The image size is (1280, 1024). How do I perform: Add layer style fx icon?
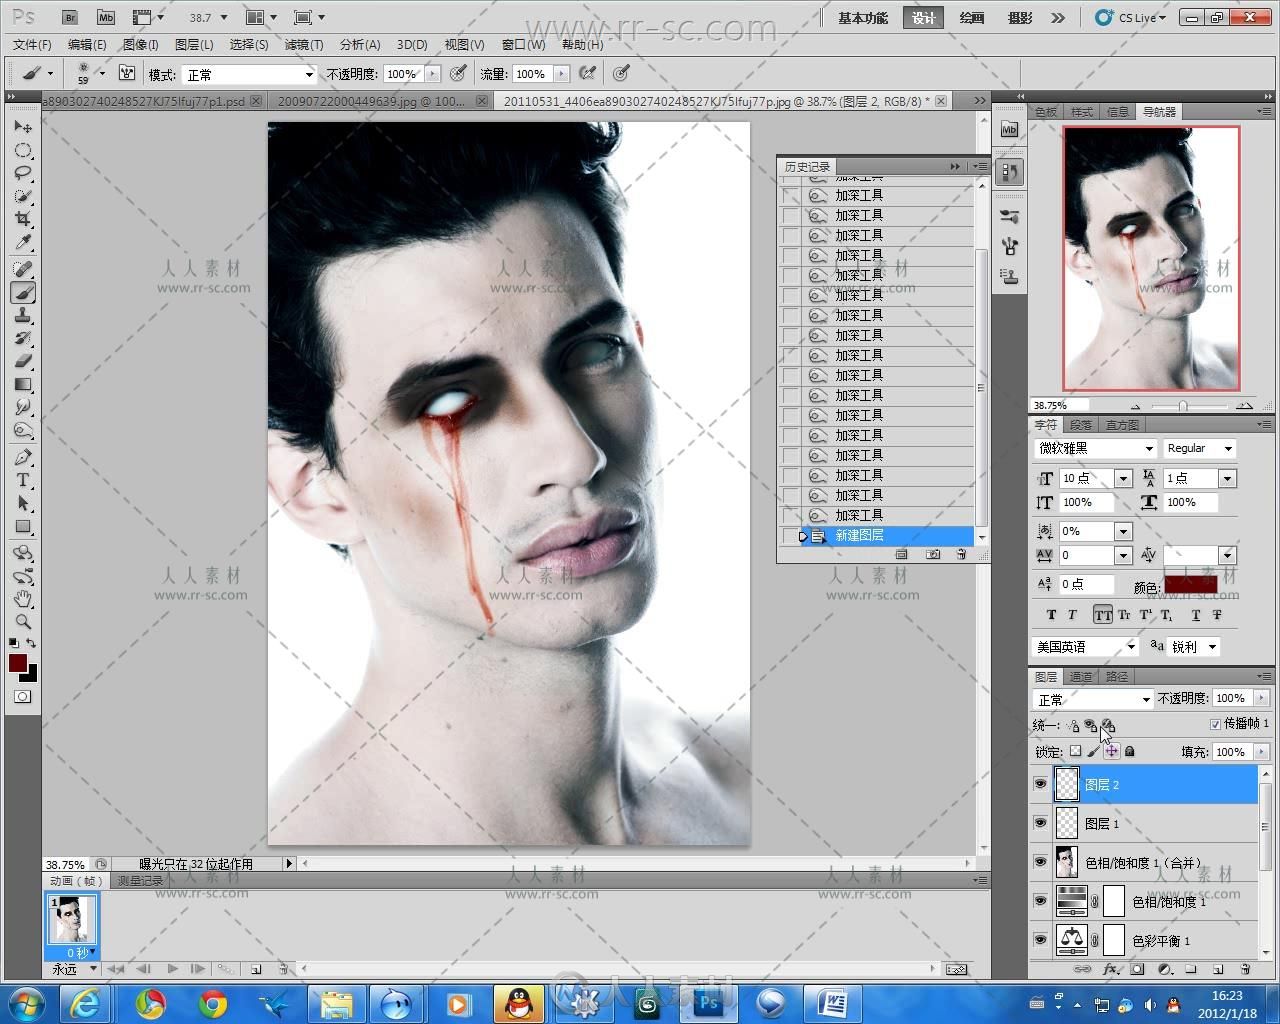1110,969
